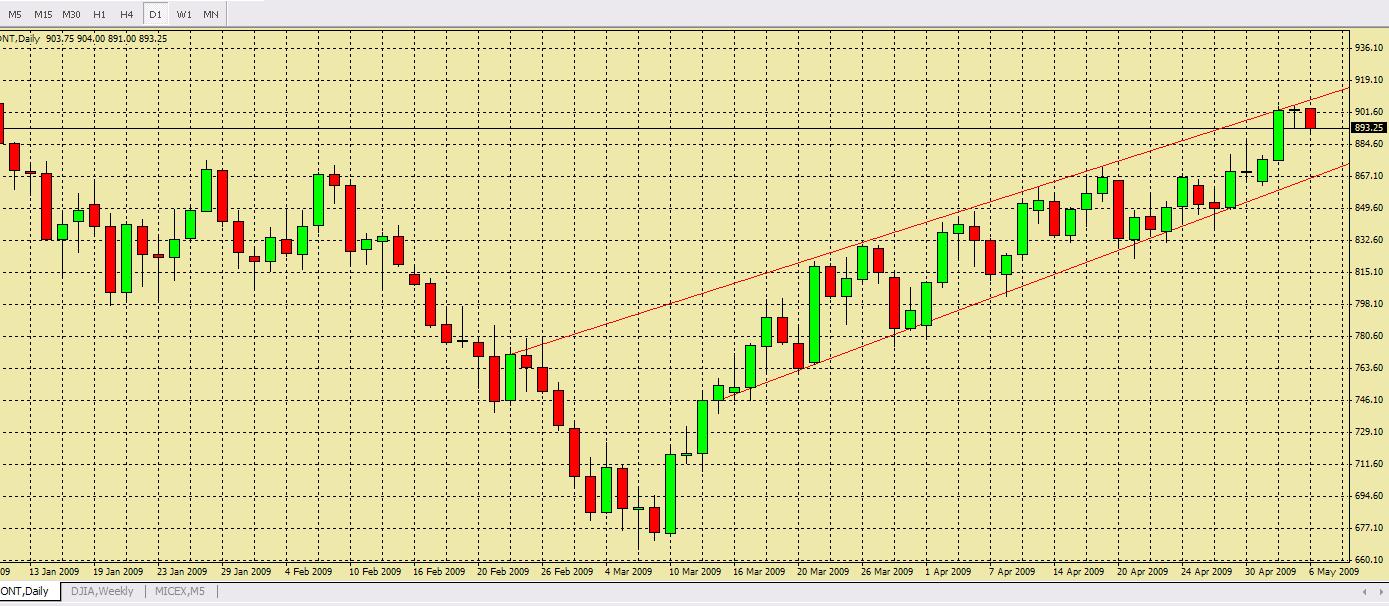Click the 10 Mar 2009 date label

click(694, 572)
